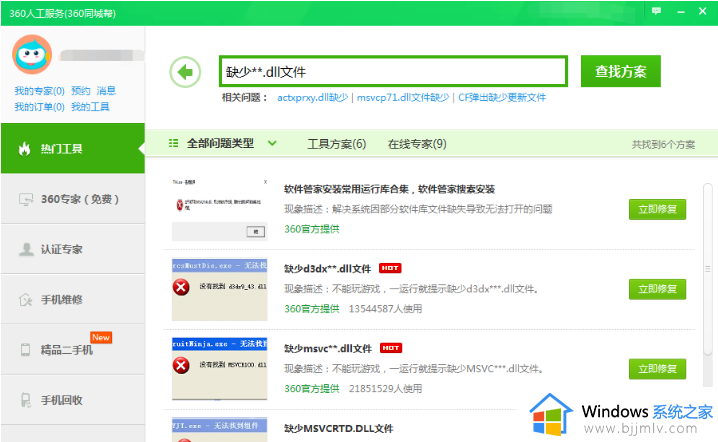Click the results list vertical scrollbar
The image size is (718, 442).
coord(708,269)
